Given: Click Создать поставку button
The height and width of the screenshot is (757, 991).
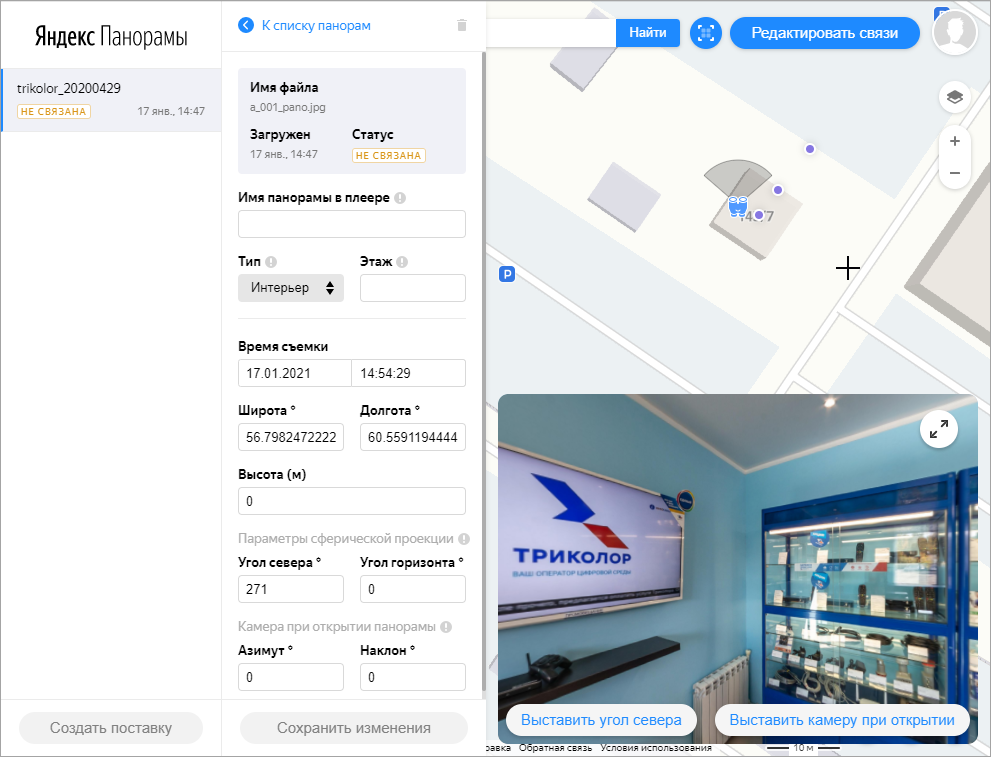Looking at the screenshot, I should click(x=111, y=728).
